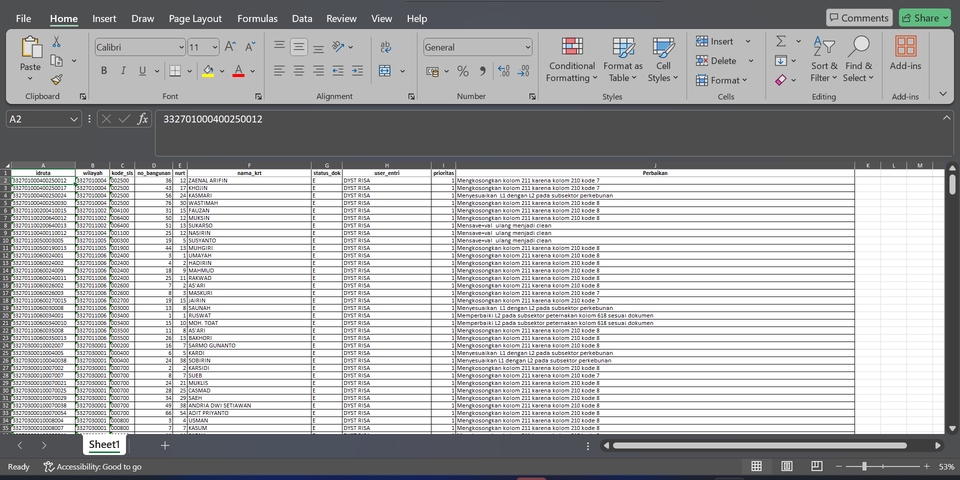
Task: Center text horizontally
Action: 299,71
